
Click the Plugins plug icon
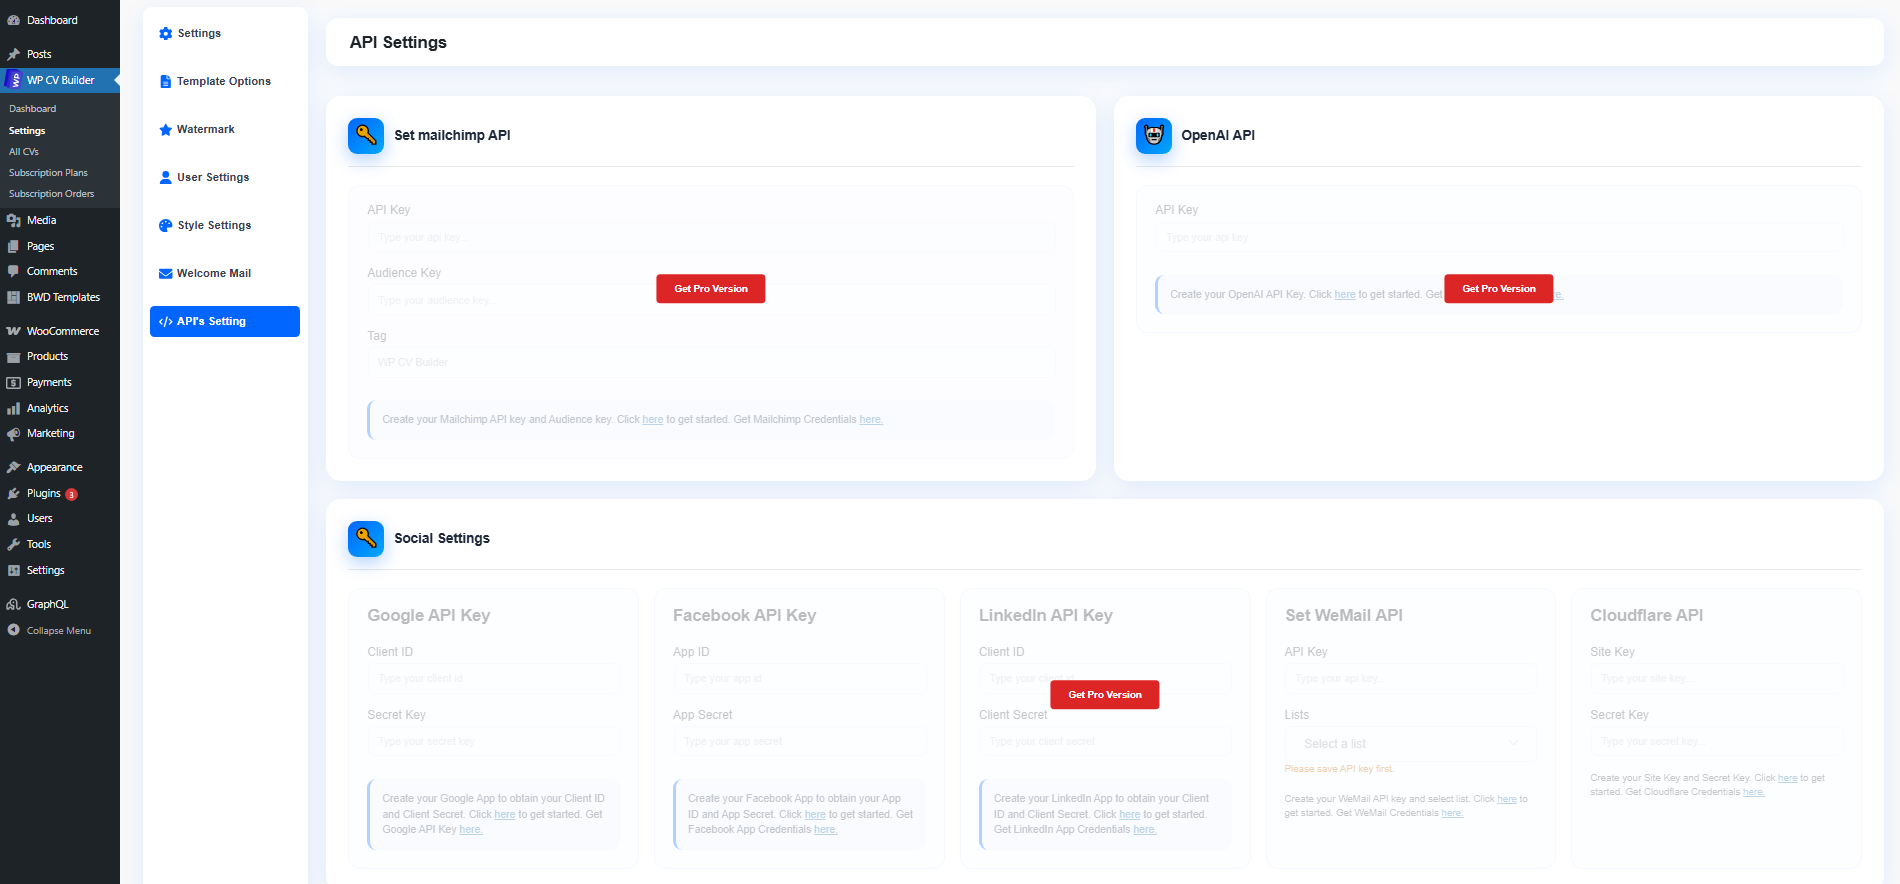point(13,493)
